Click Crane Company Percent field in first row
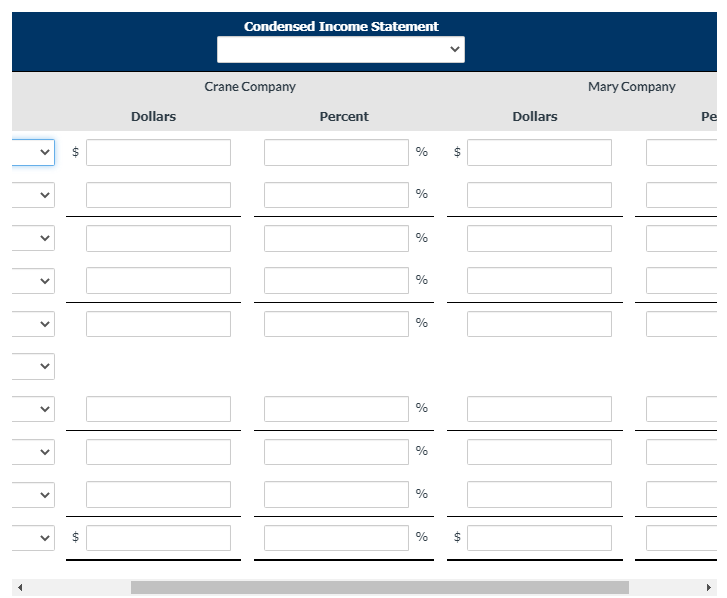Viewport: 727px width, 598px height. (x=336, y=152)
